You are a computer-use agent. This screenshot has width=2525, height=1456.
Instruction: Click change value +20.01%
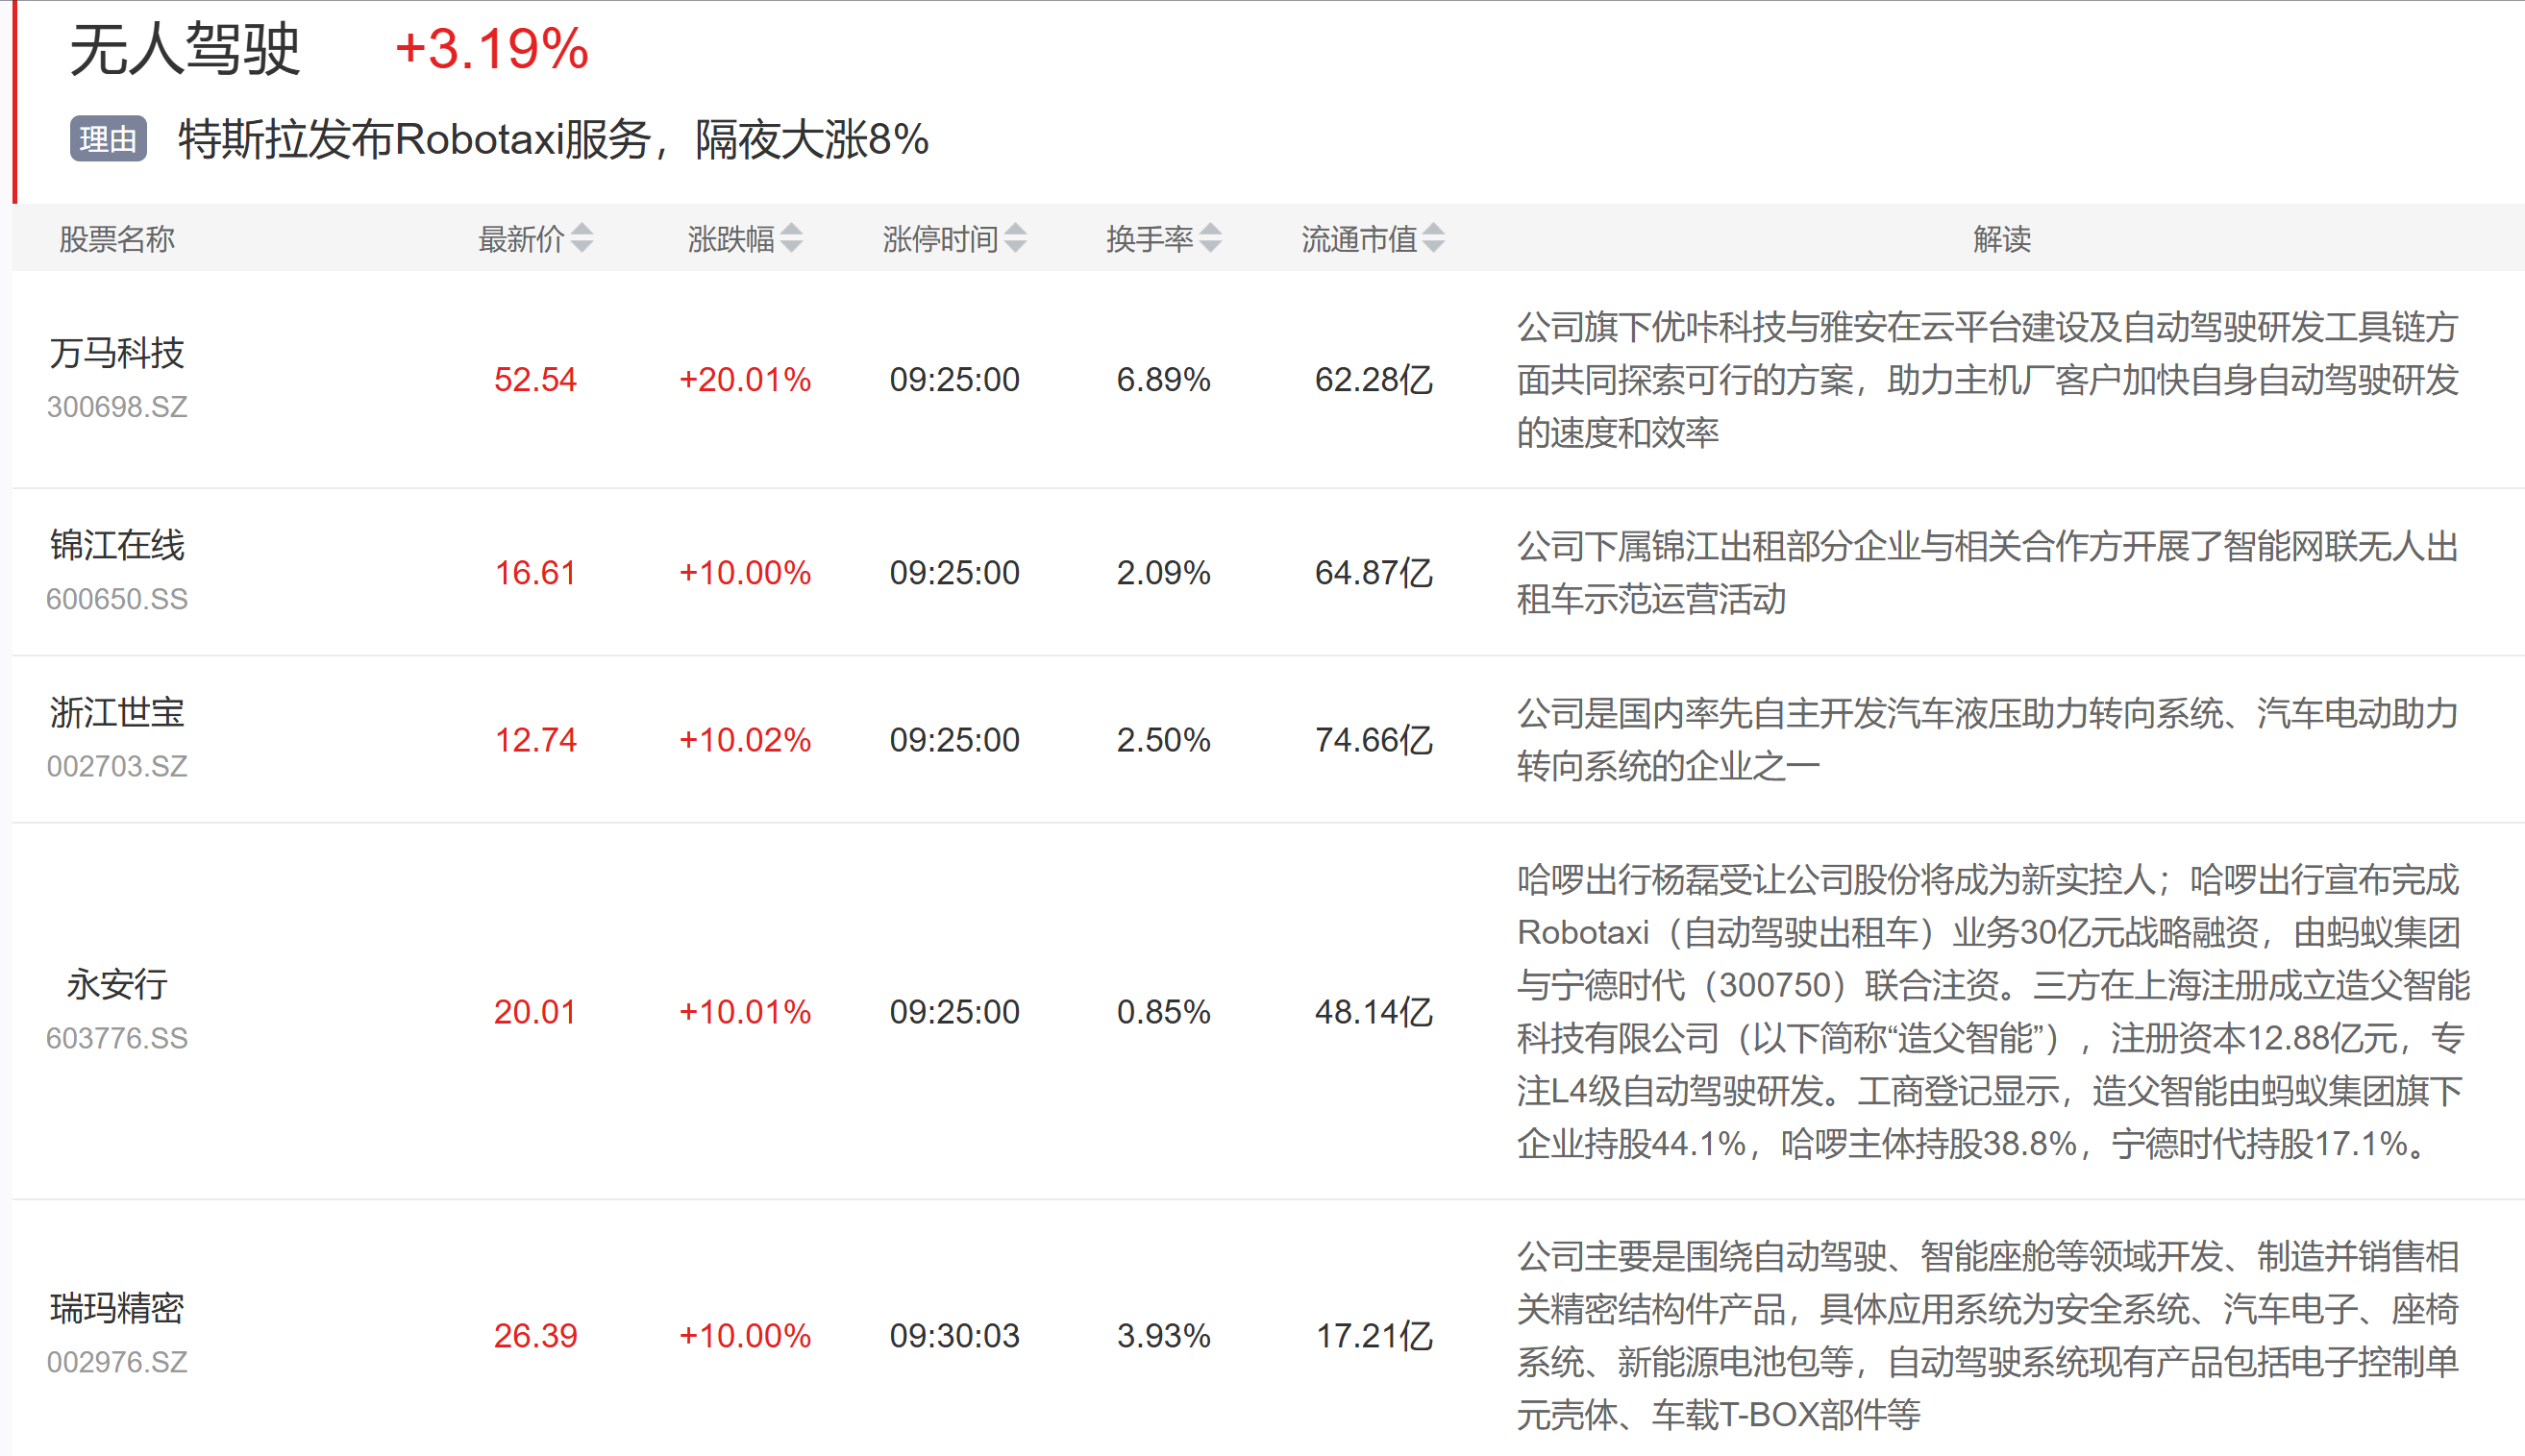[745, 380]
